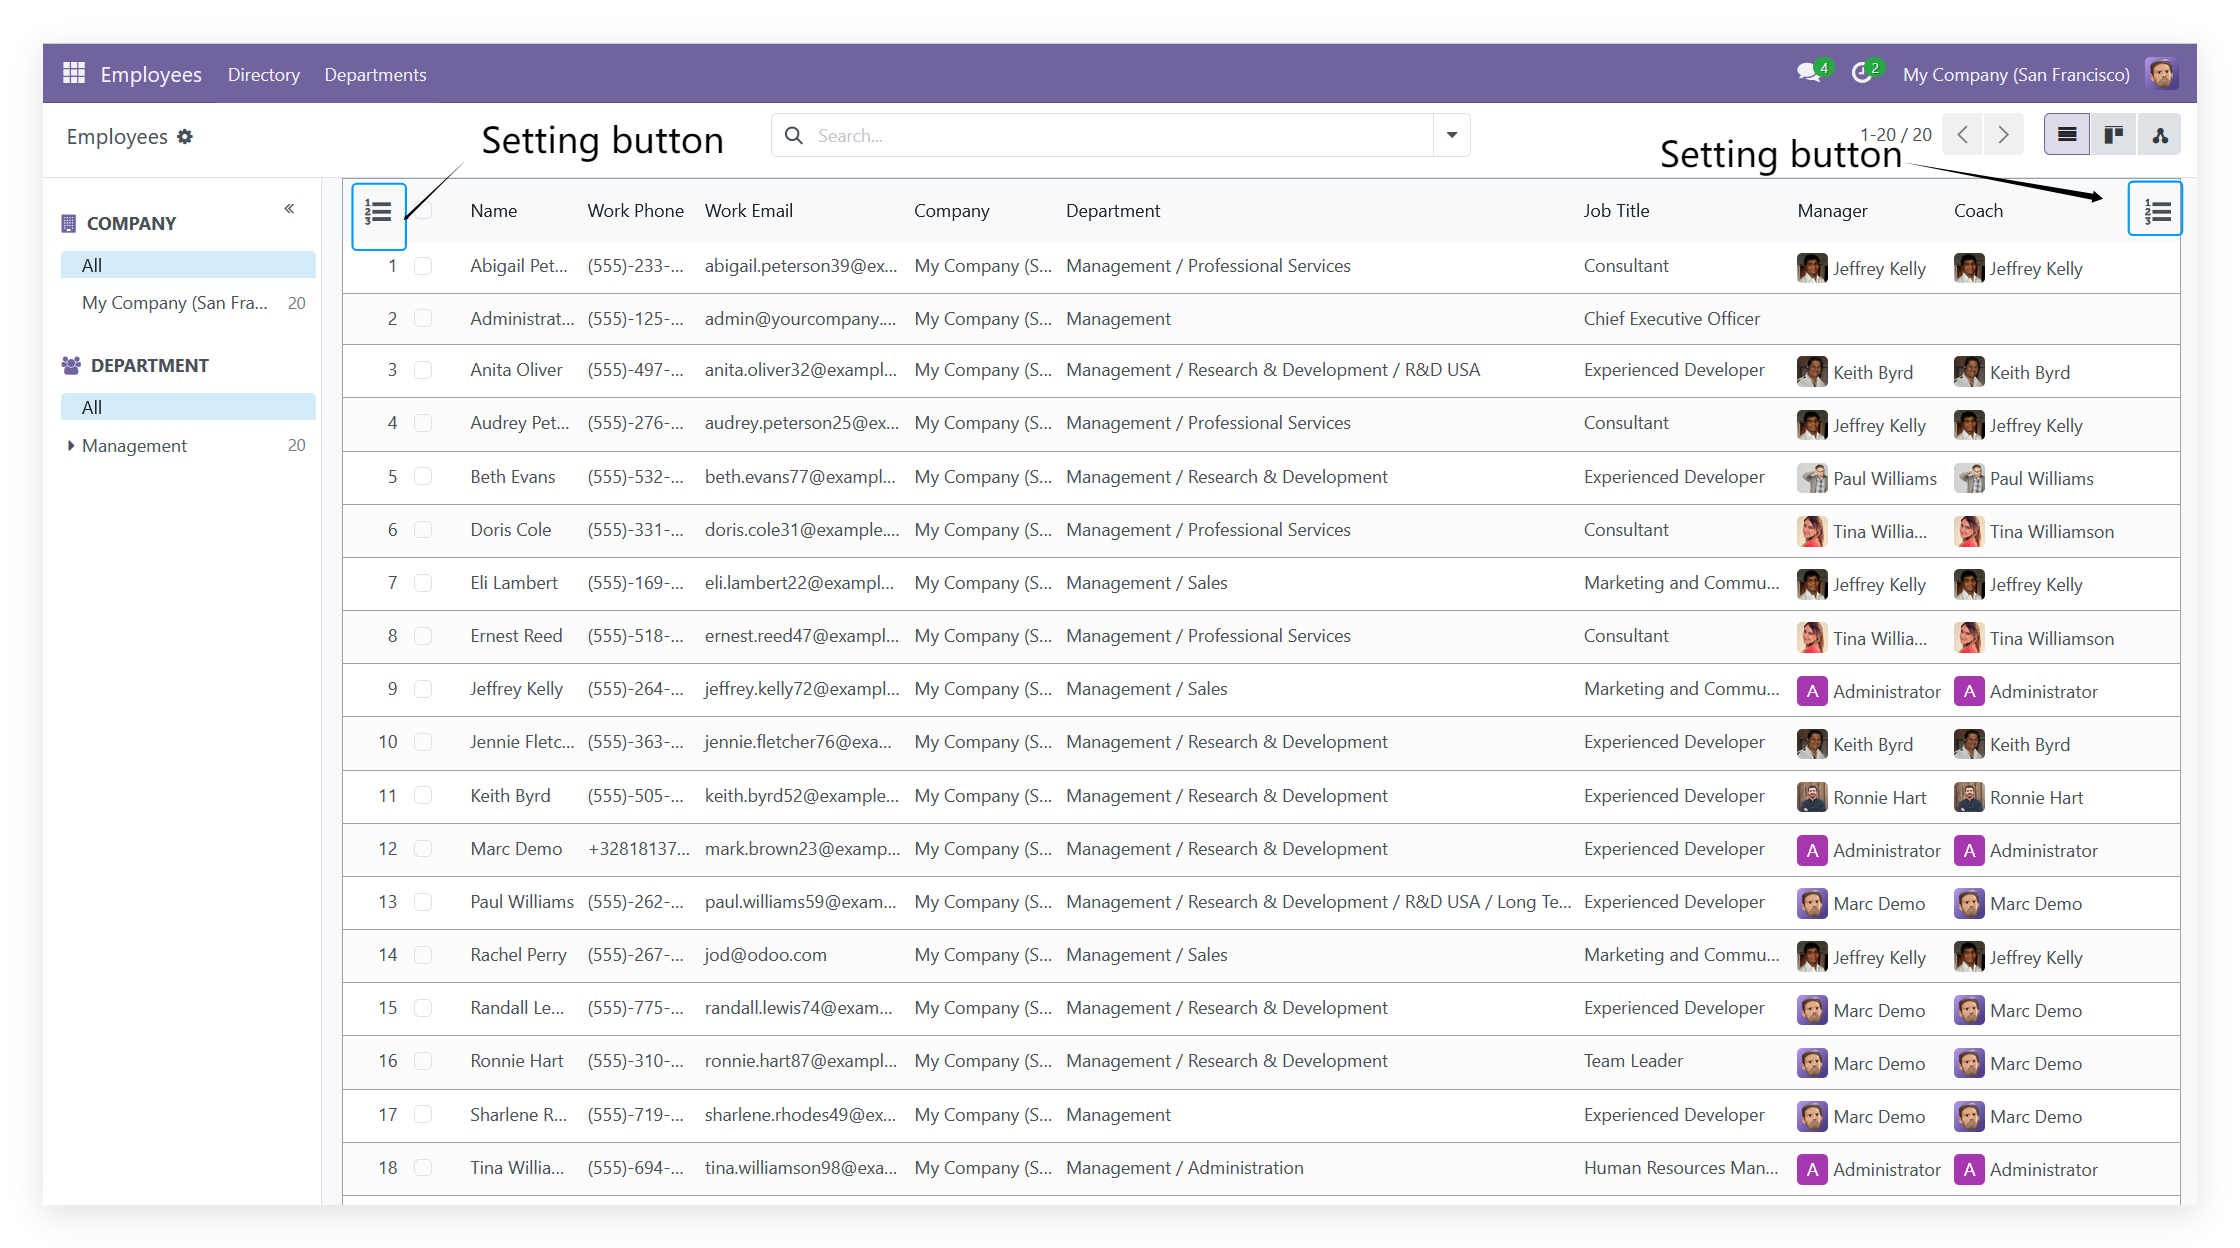2240x1248 pixels.
Task: Select checkbox for Ronnie Hart row 16
Action: 423,1061
